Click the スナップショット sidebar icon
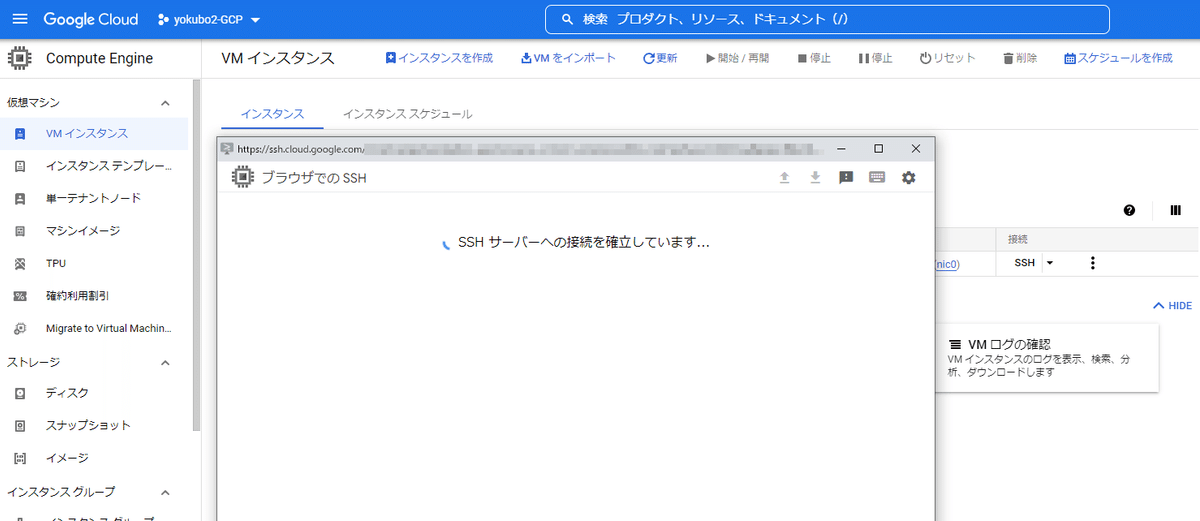This screenshot has height=521, width=1200. pos(20,425)
